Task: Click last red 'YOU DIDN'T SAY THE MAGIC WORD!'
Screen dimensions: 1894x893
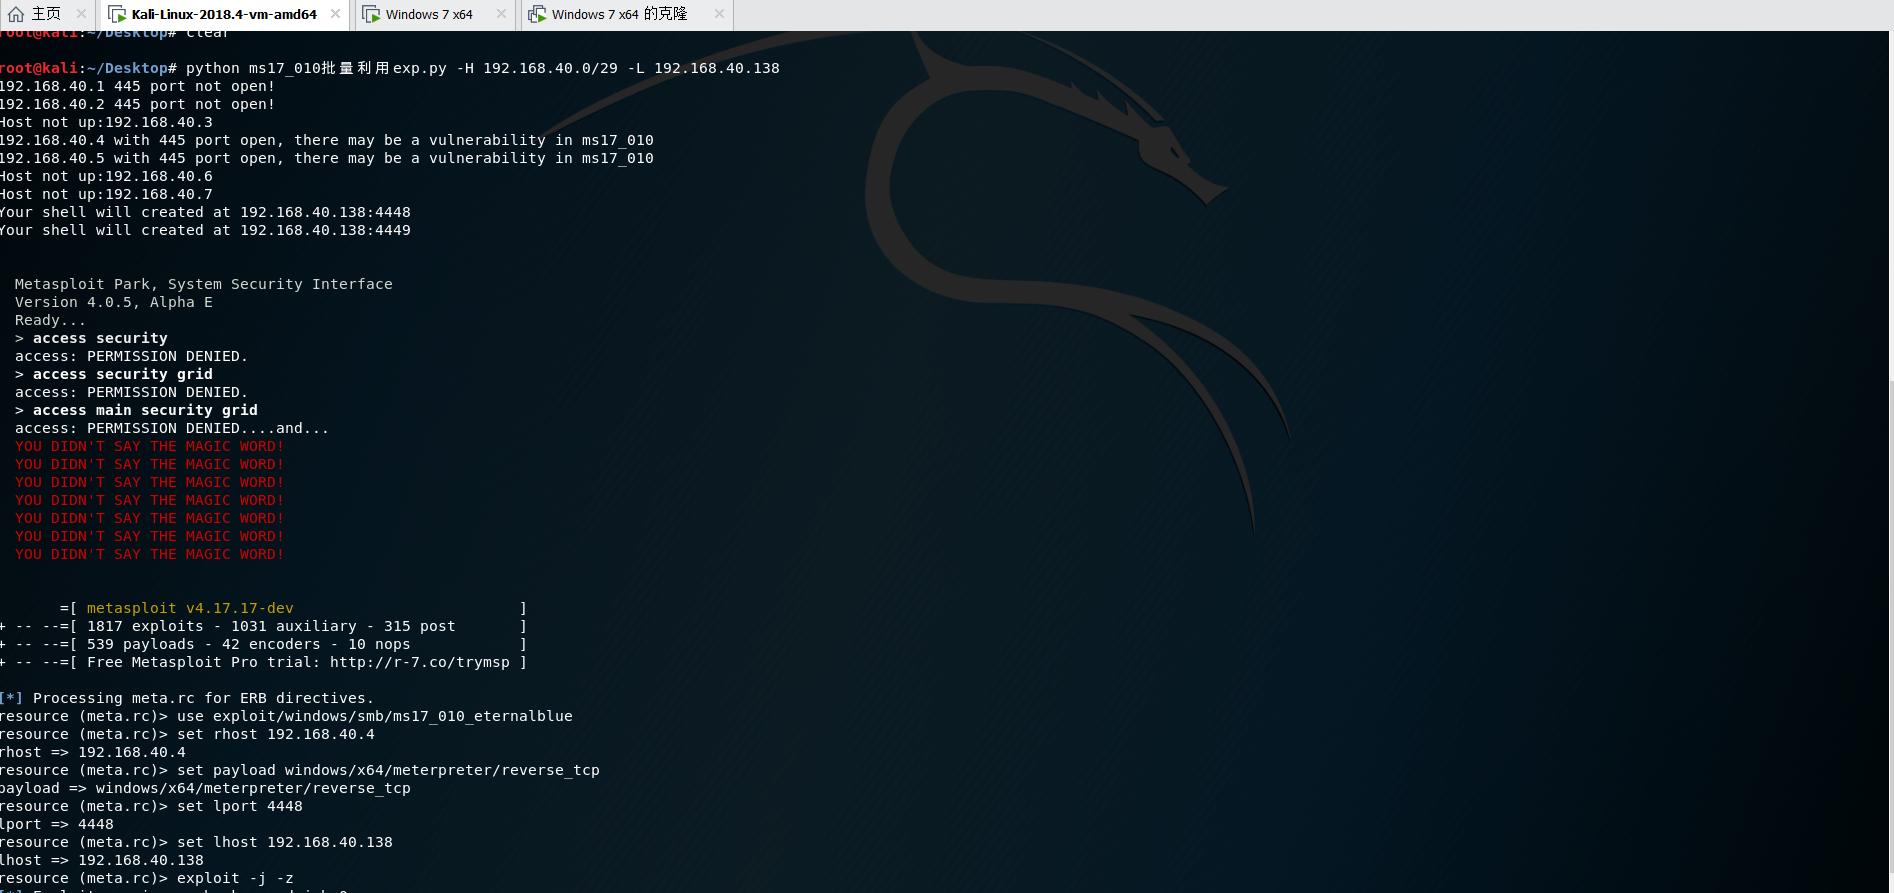Action: pyautogui.click(x=150, y=554)
